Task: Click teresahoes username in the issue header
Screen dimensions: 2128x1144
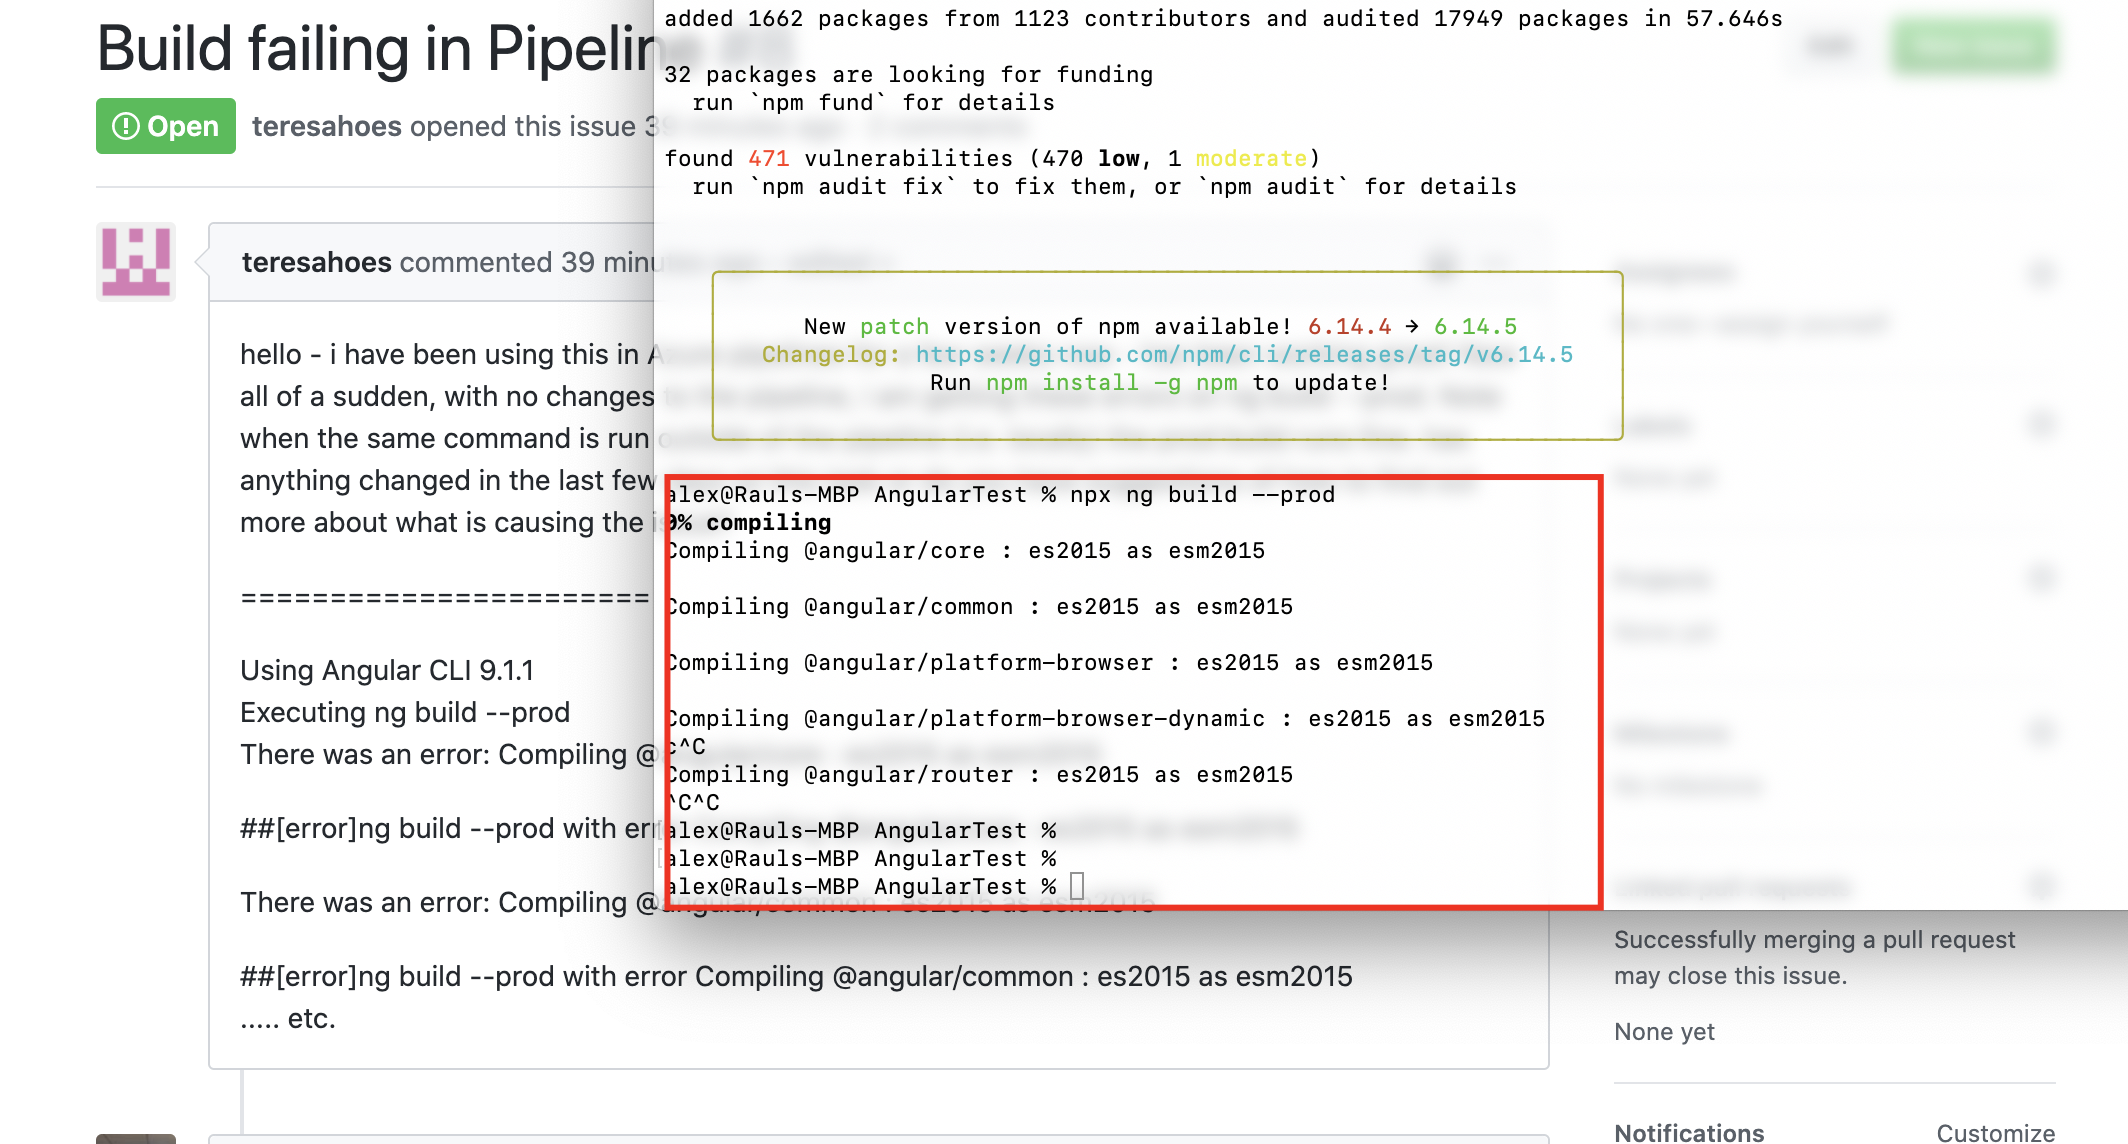Action: pos(326,126)
